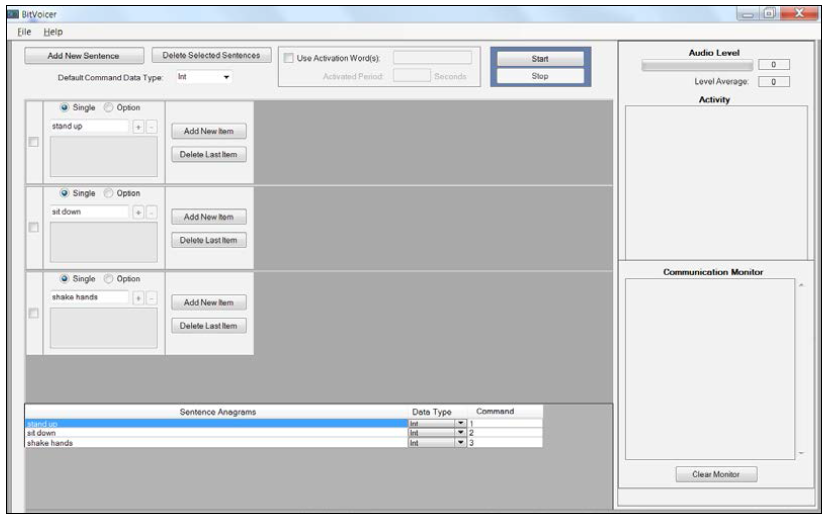Select Option radio for 'stand up' sentence
Image resolution: width=831 pixels, height=526 pixels.
pyautogui.click(x=108, y=108)
